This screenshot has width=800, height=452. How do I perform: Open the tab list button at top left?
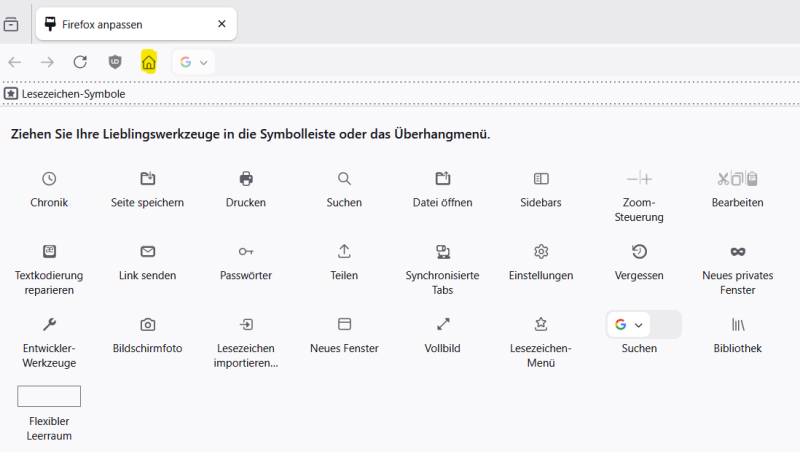11,24
